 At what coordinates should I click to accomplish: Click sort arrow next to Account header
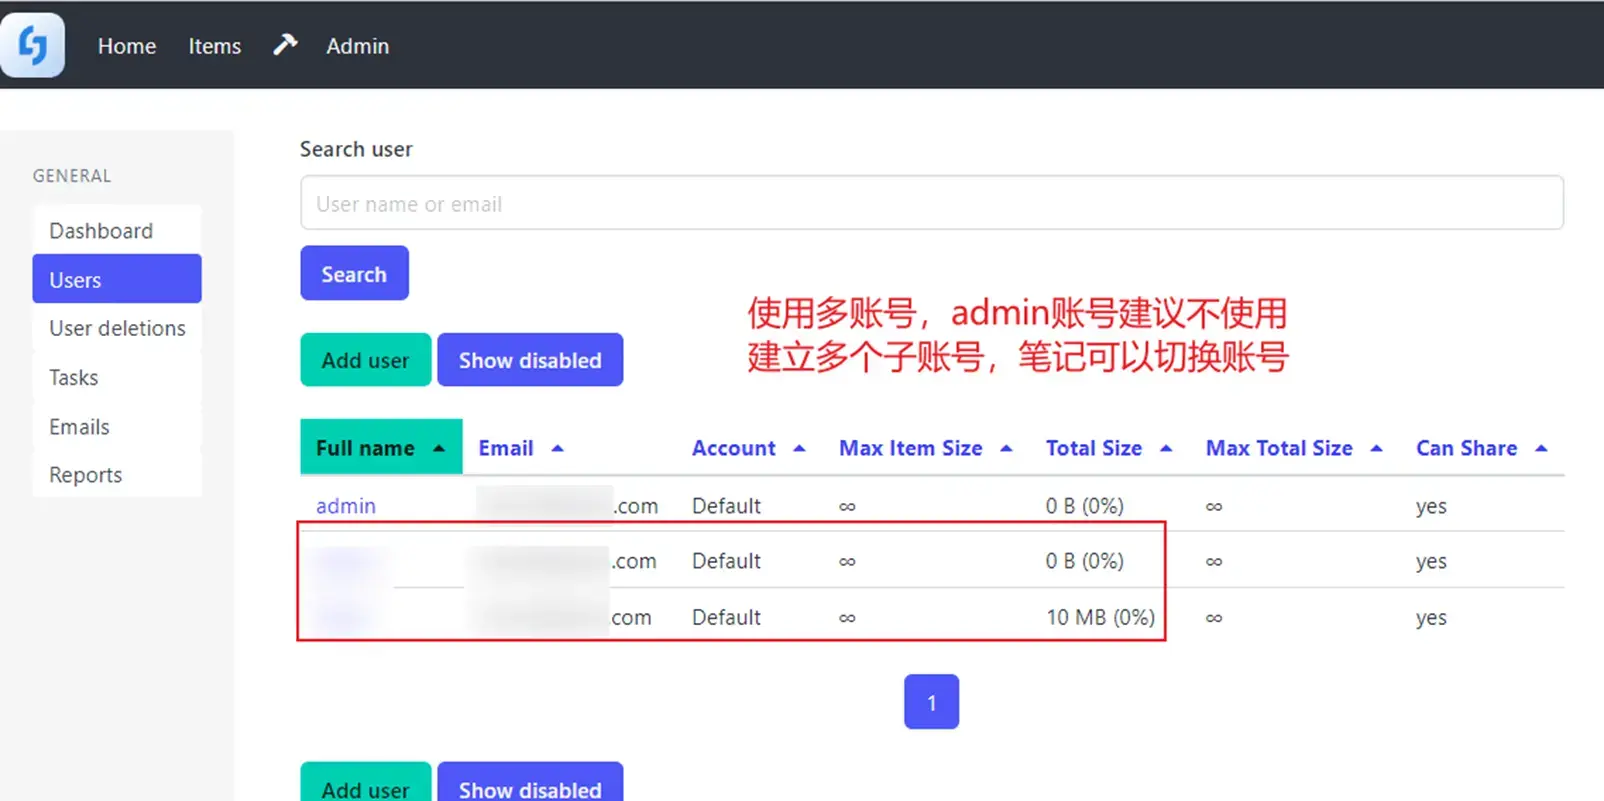(799, 448)
